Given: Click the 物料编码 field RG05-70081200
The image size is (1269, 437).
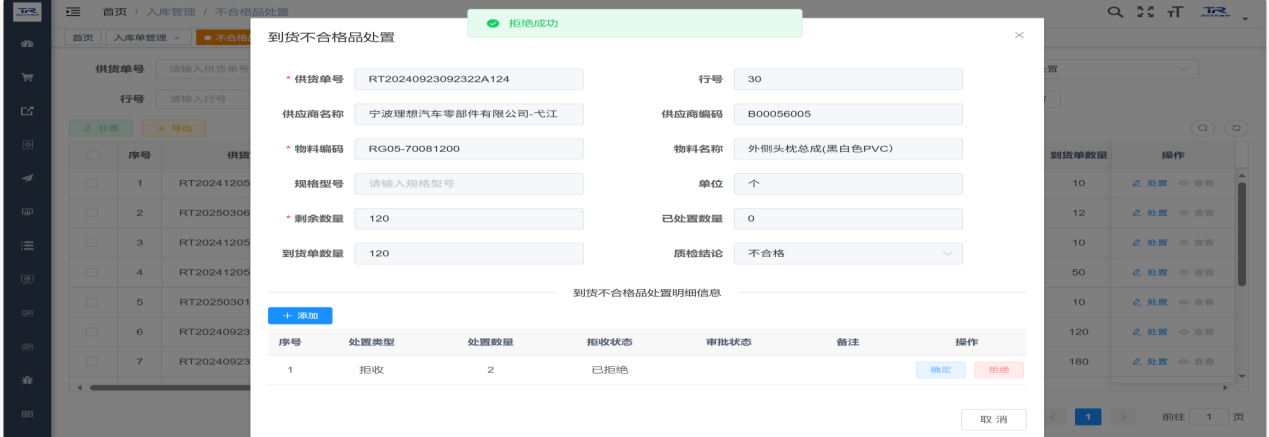Looking at the screenshot, I should click(x=469, y=149).
